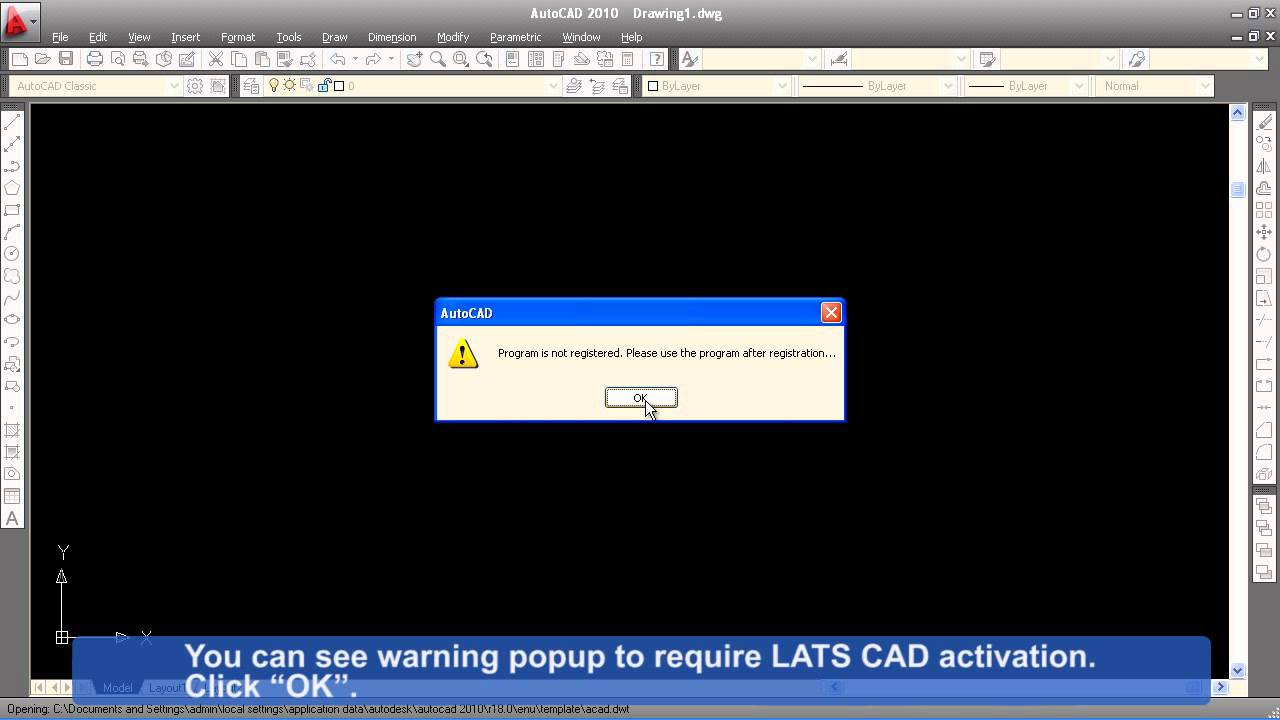Select the Rectangle draw tool
The image size is (1280, 720).
(12, 210)
